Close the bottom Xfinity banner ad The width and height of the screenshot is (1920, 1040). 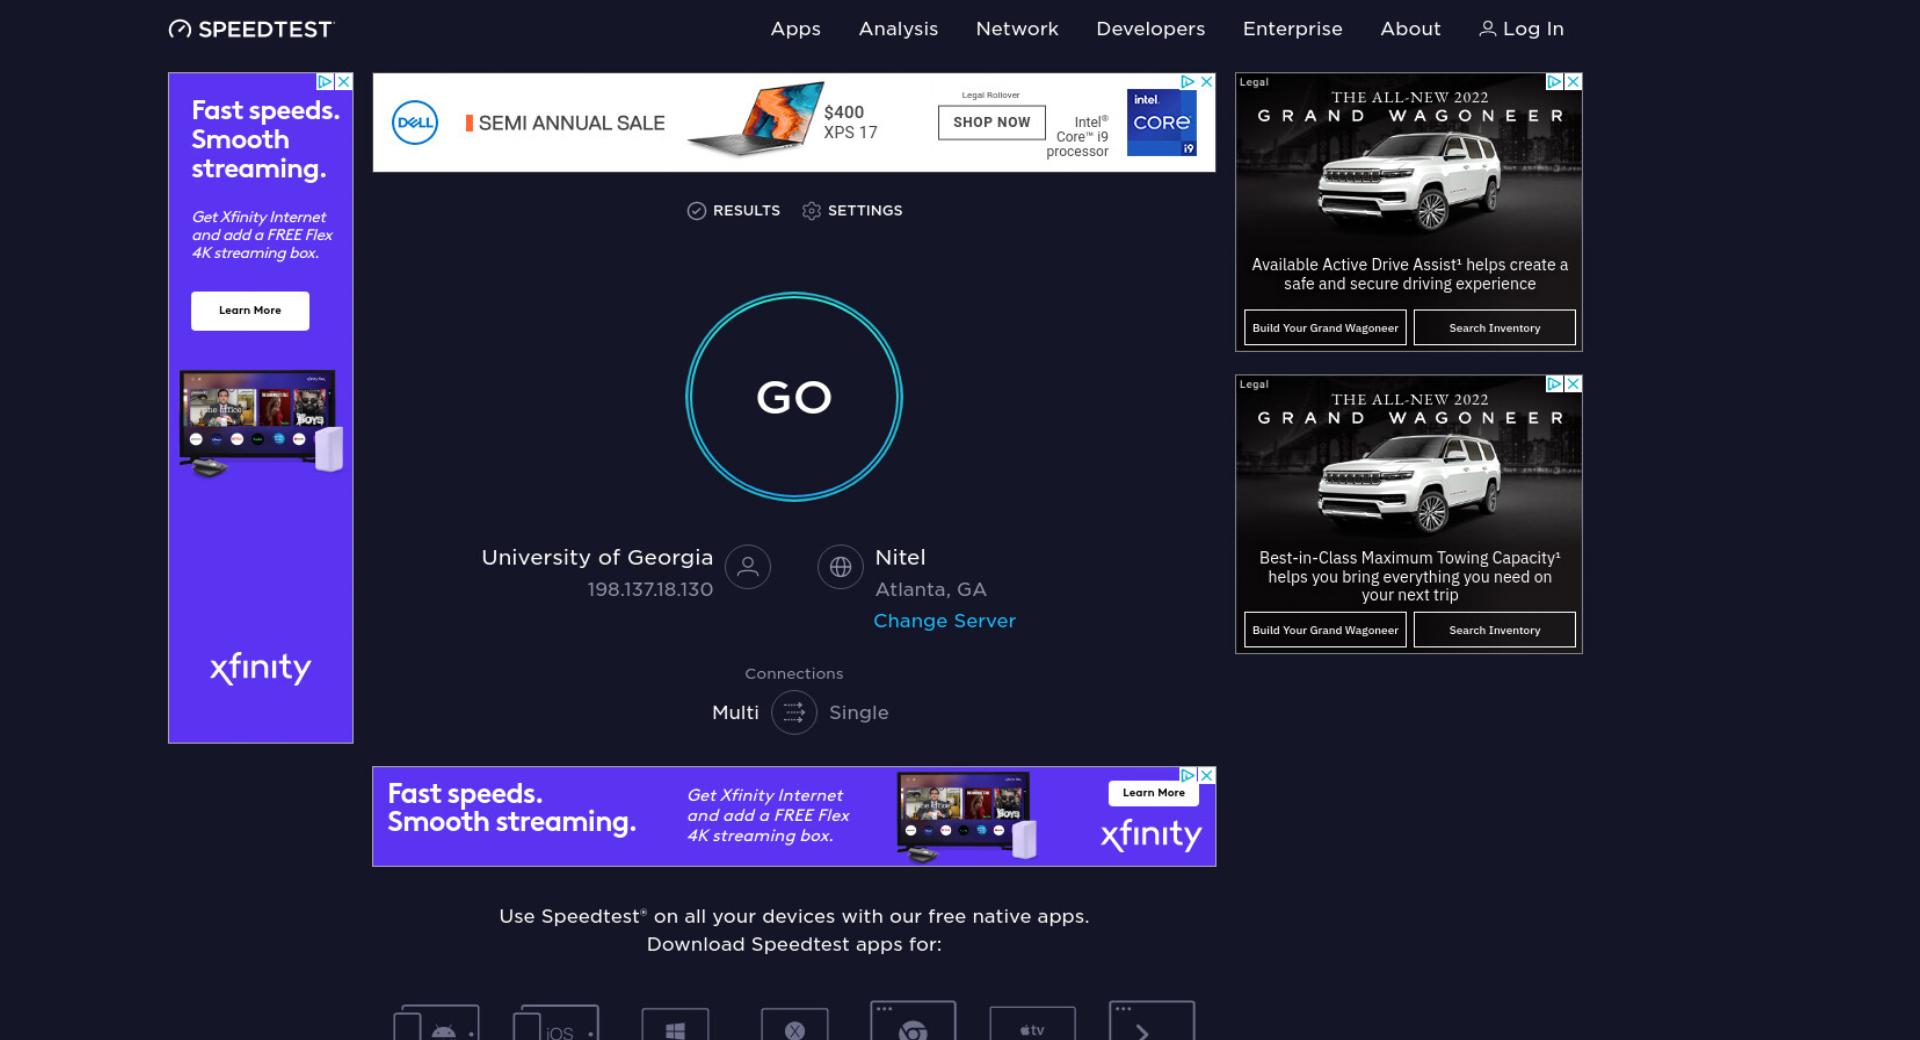click(1207, 775)
